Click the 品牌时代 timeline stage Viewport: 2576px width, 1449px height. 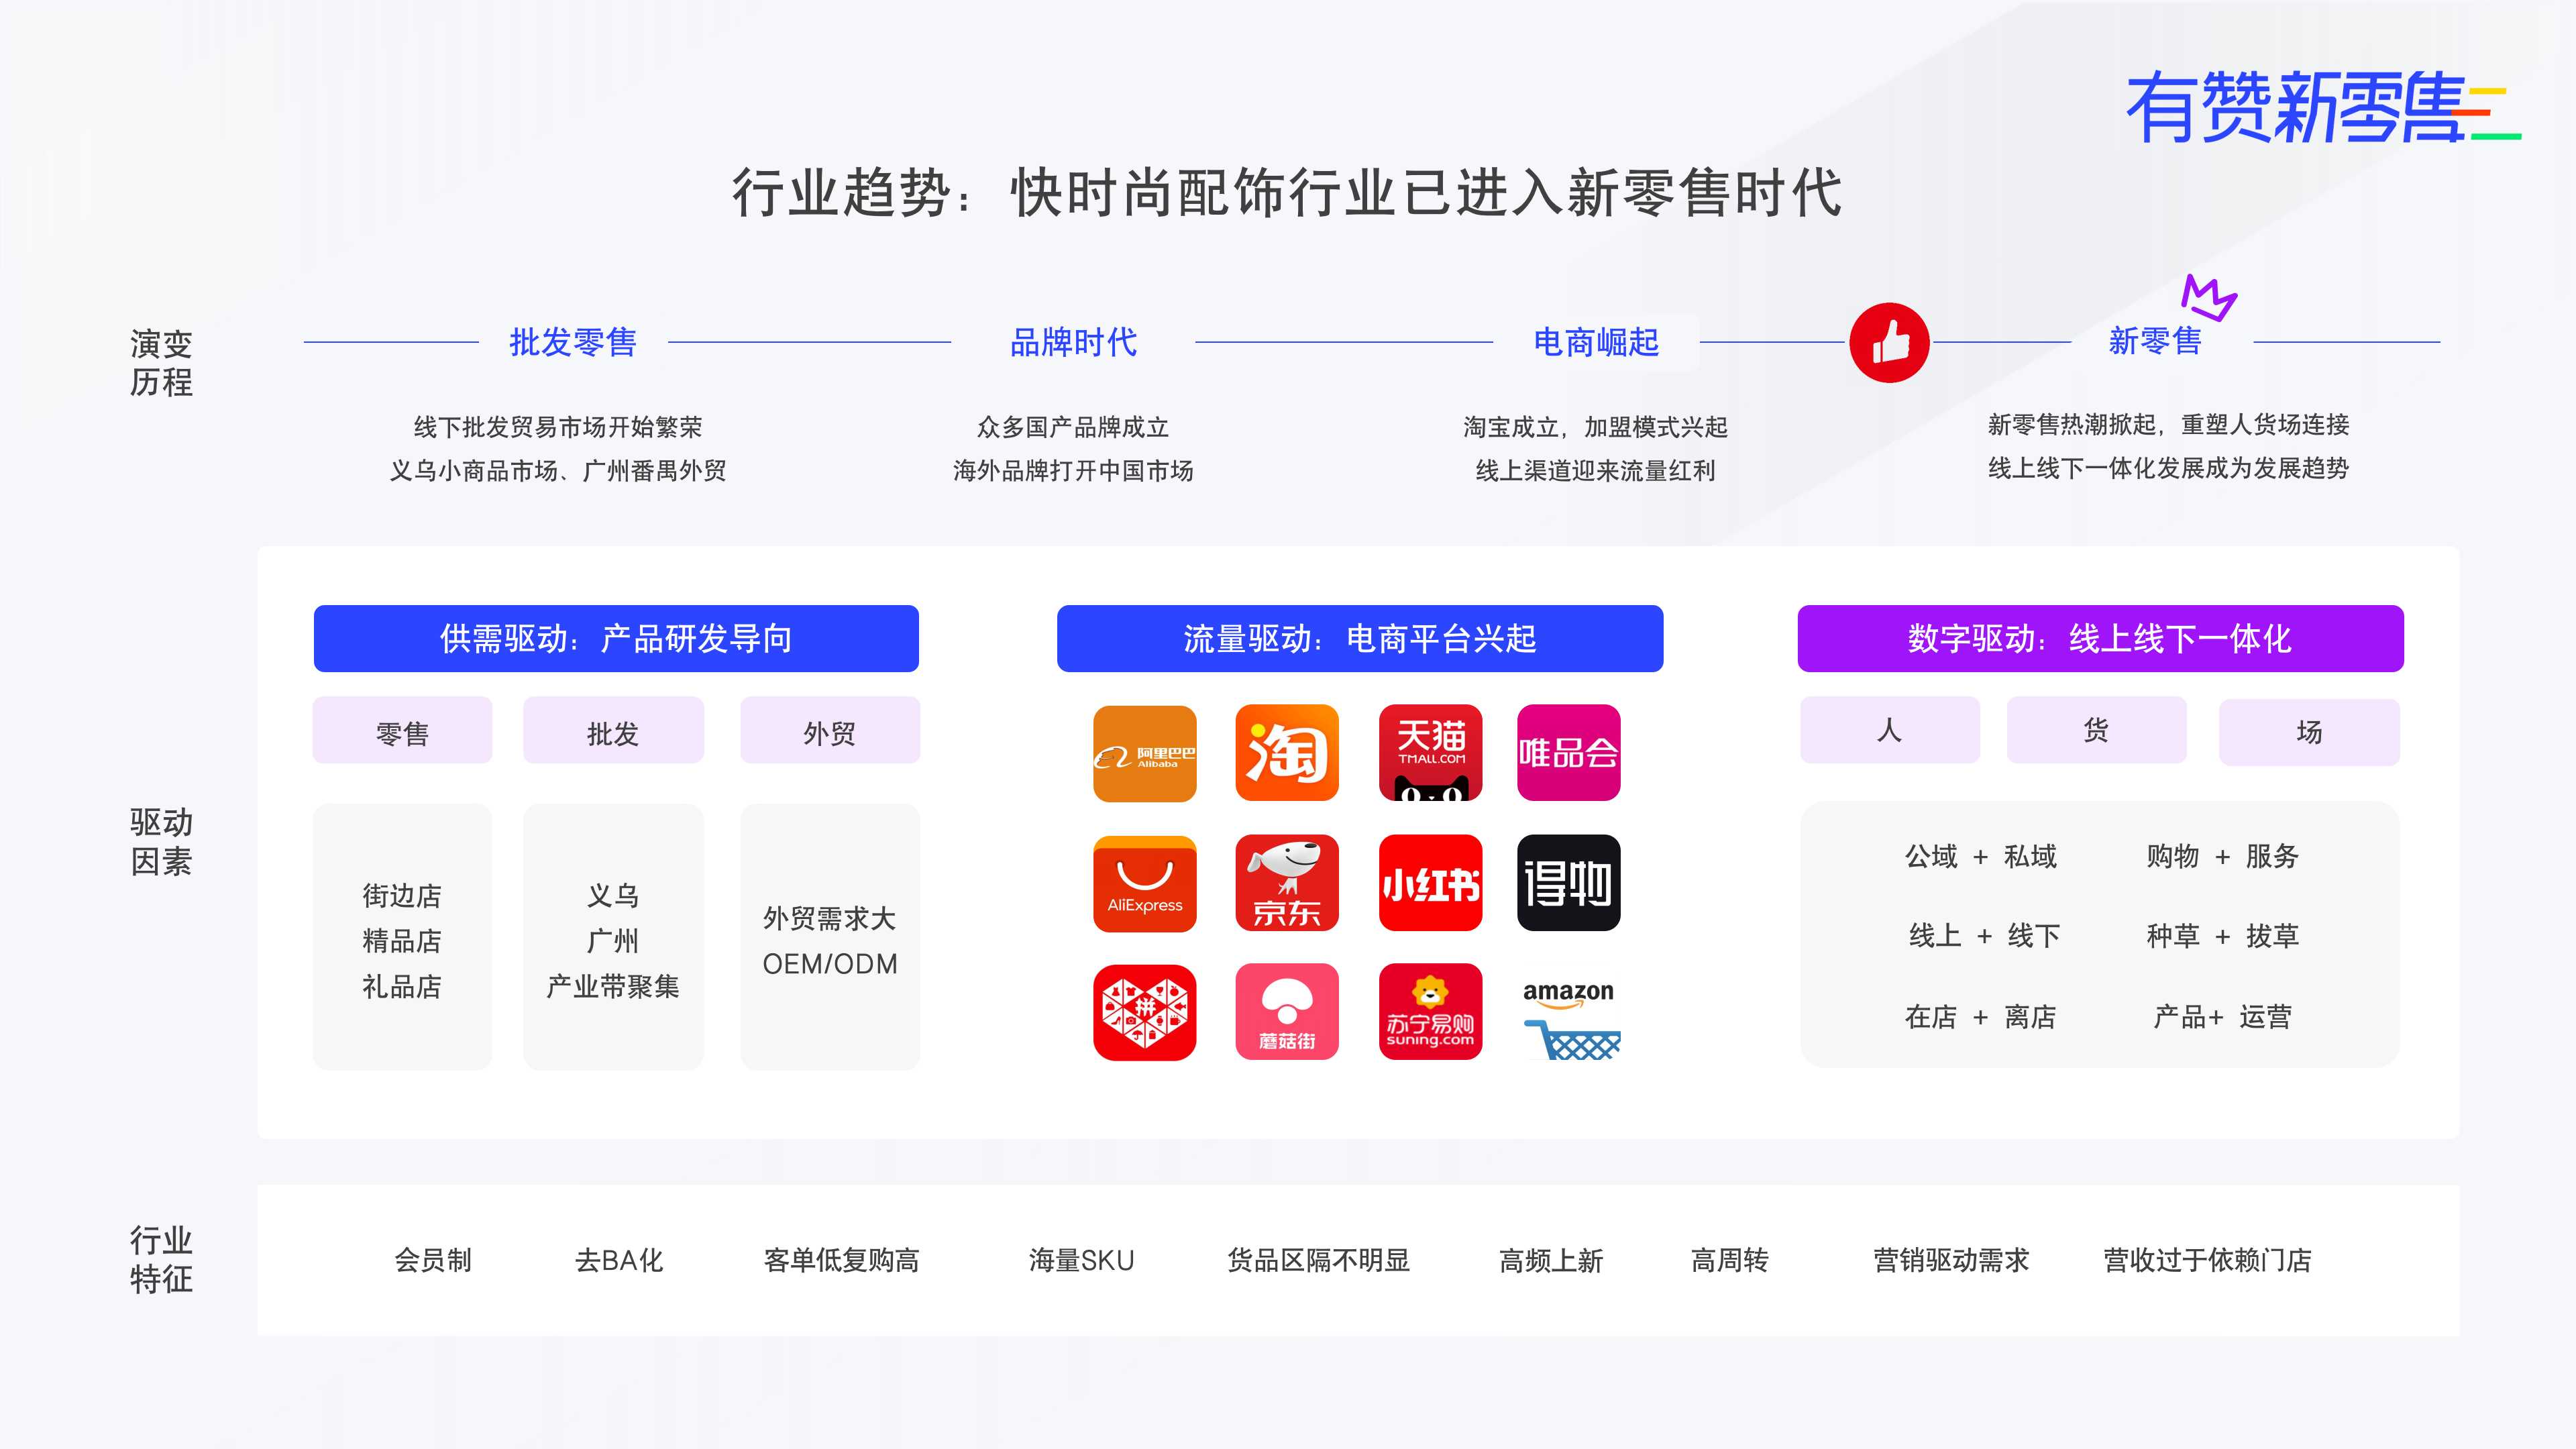click(1073, 342)
